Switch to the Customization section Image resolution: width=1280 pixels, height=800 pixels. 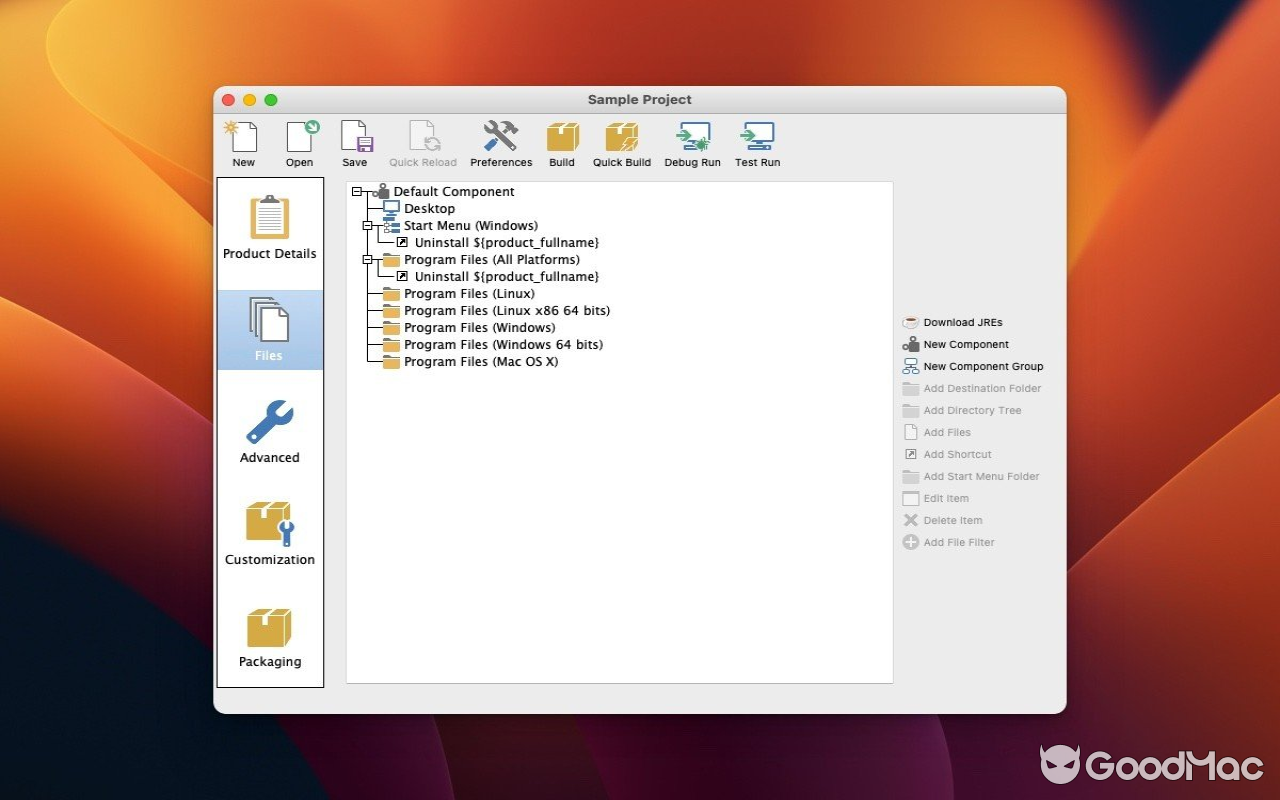pyautogui.click(x=269, y=533)
